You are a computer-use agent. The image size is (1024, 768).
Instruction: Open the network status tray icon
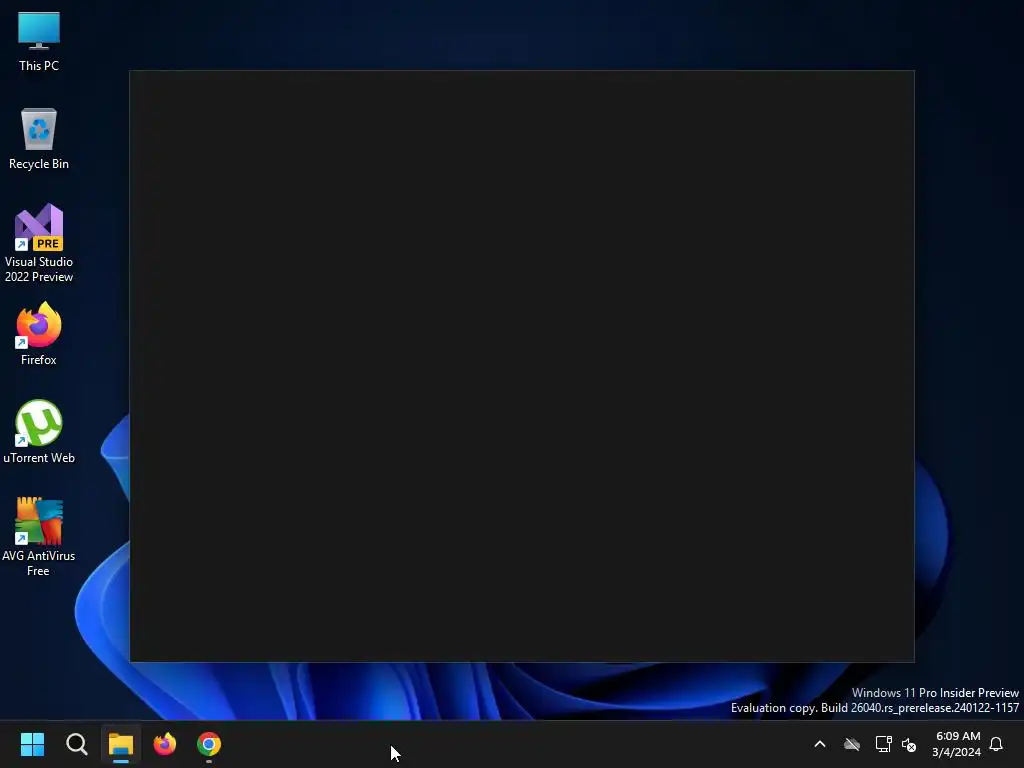click(883, 744)
